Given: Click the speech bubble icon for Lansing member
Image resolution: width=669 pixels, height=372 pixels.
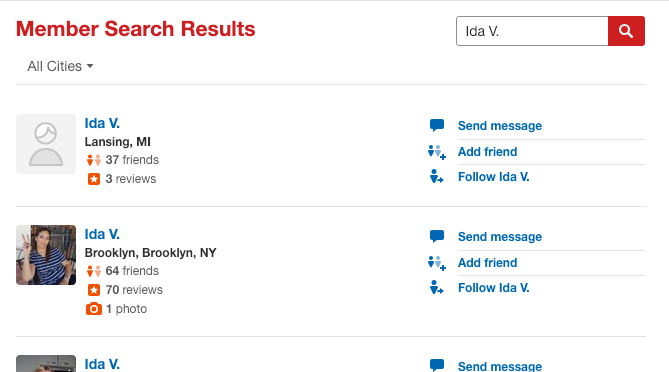Looking at the screenshot, I should [x=437, y=125].
